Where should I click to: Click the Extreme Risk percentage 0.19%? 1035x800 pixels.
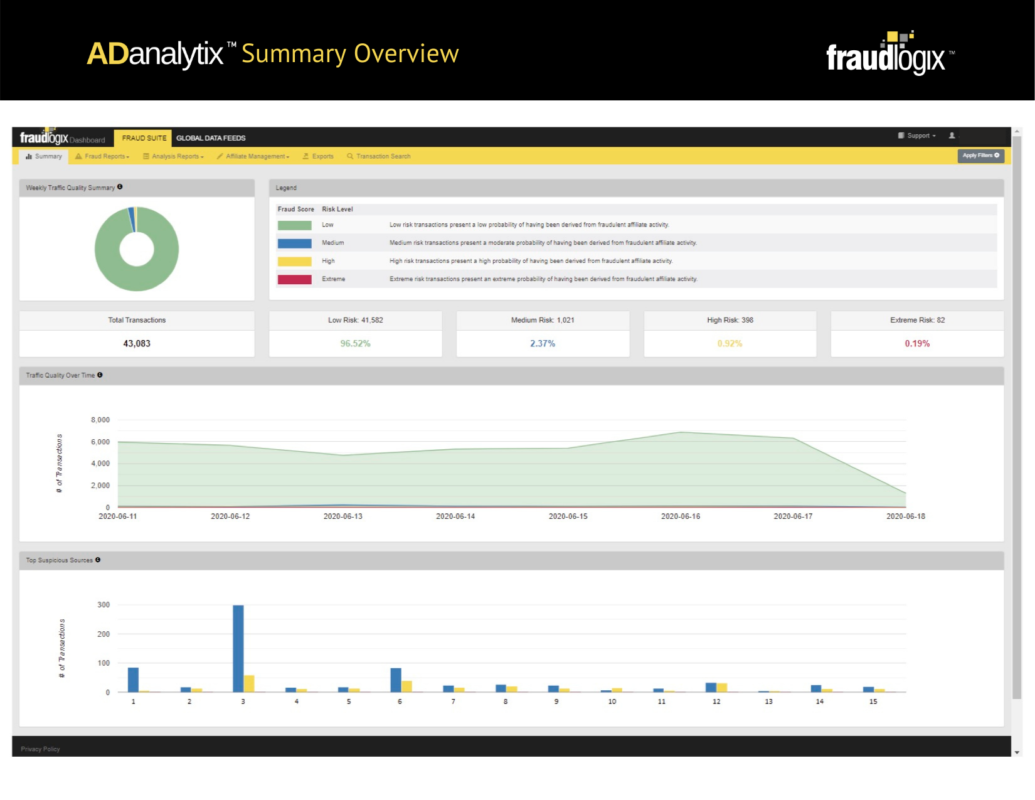coord(917,344)
